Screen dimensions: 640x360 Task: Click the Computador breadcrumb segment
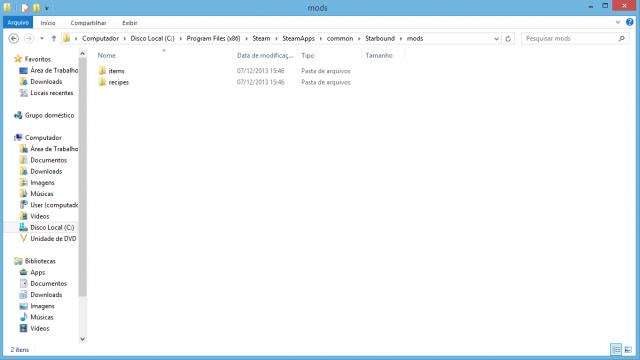(x=100, y=38)
